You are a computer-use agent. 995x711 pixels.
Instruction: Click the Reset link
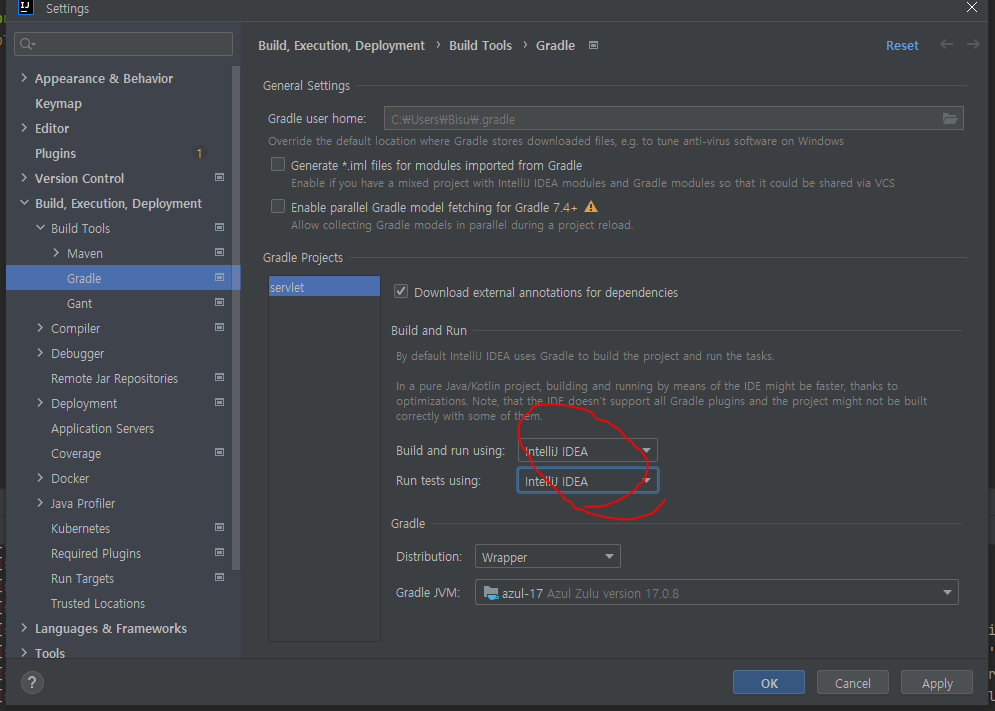pos(902,46)
